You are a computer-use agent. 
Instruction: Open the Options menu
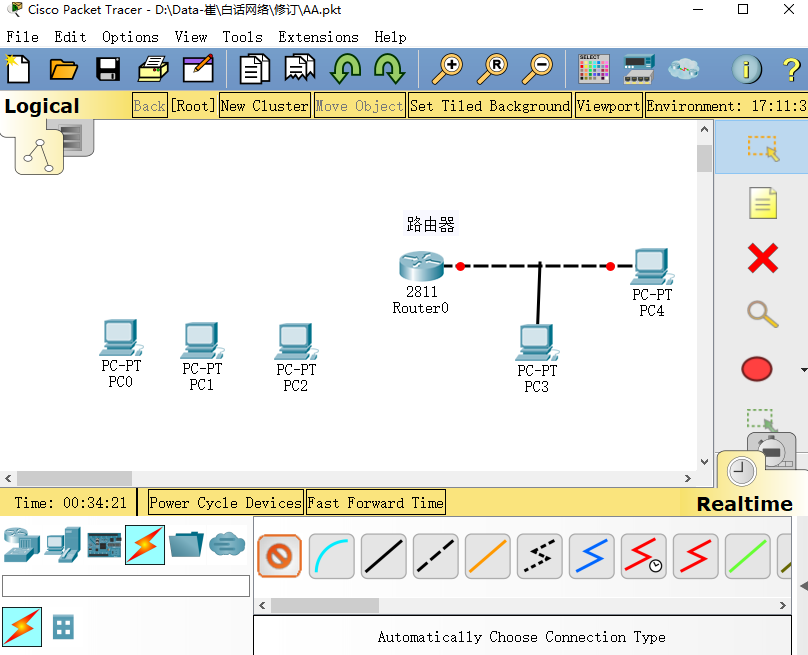130,36
